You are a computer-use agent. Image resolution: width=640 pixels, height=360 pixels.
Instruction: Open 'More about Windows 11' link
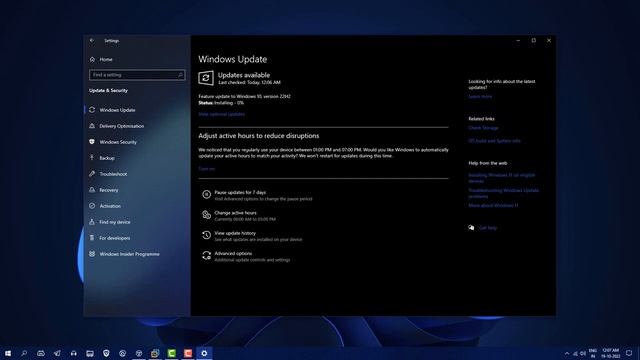(493, 205)
